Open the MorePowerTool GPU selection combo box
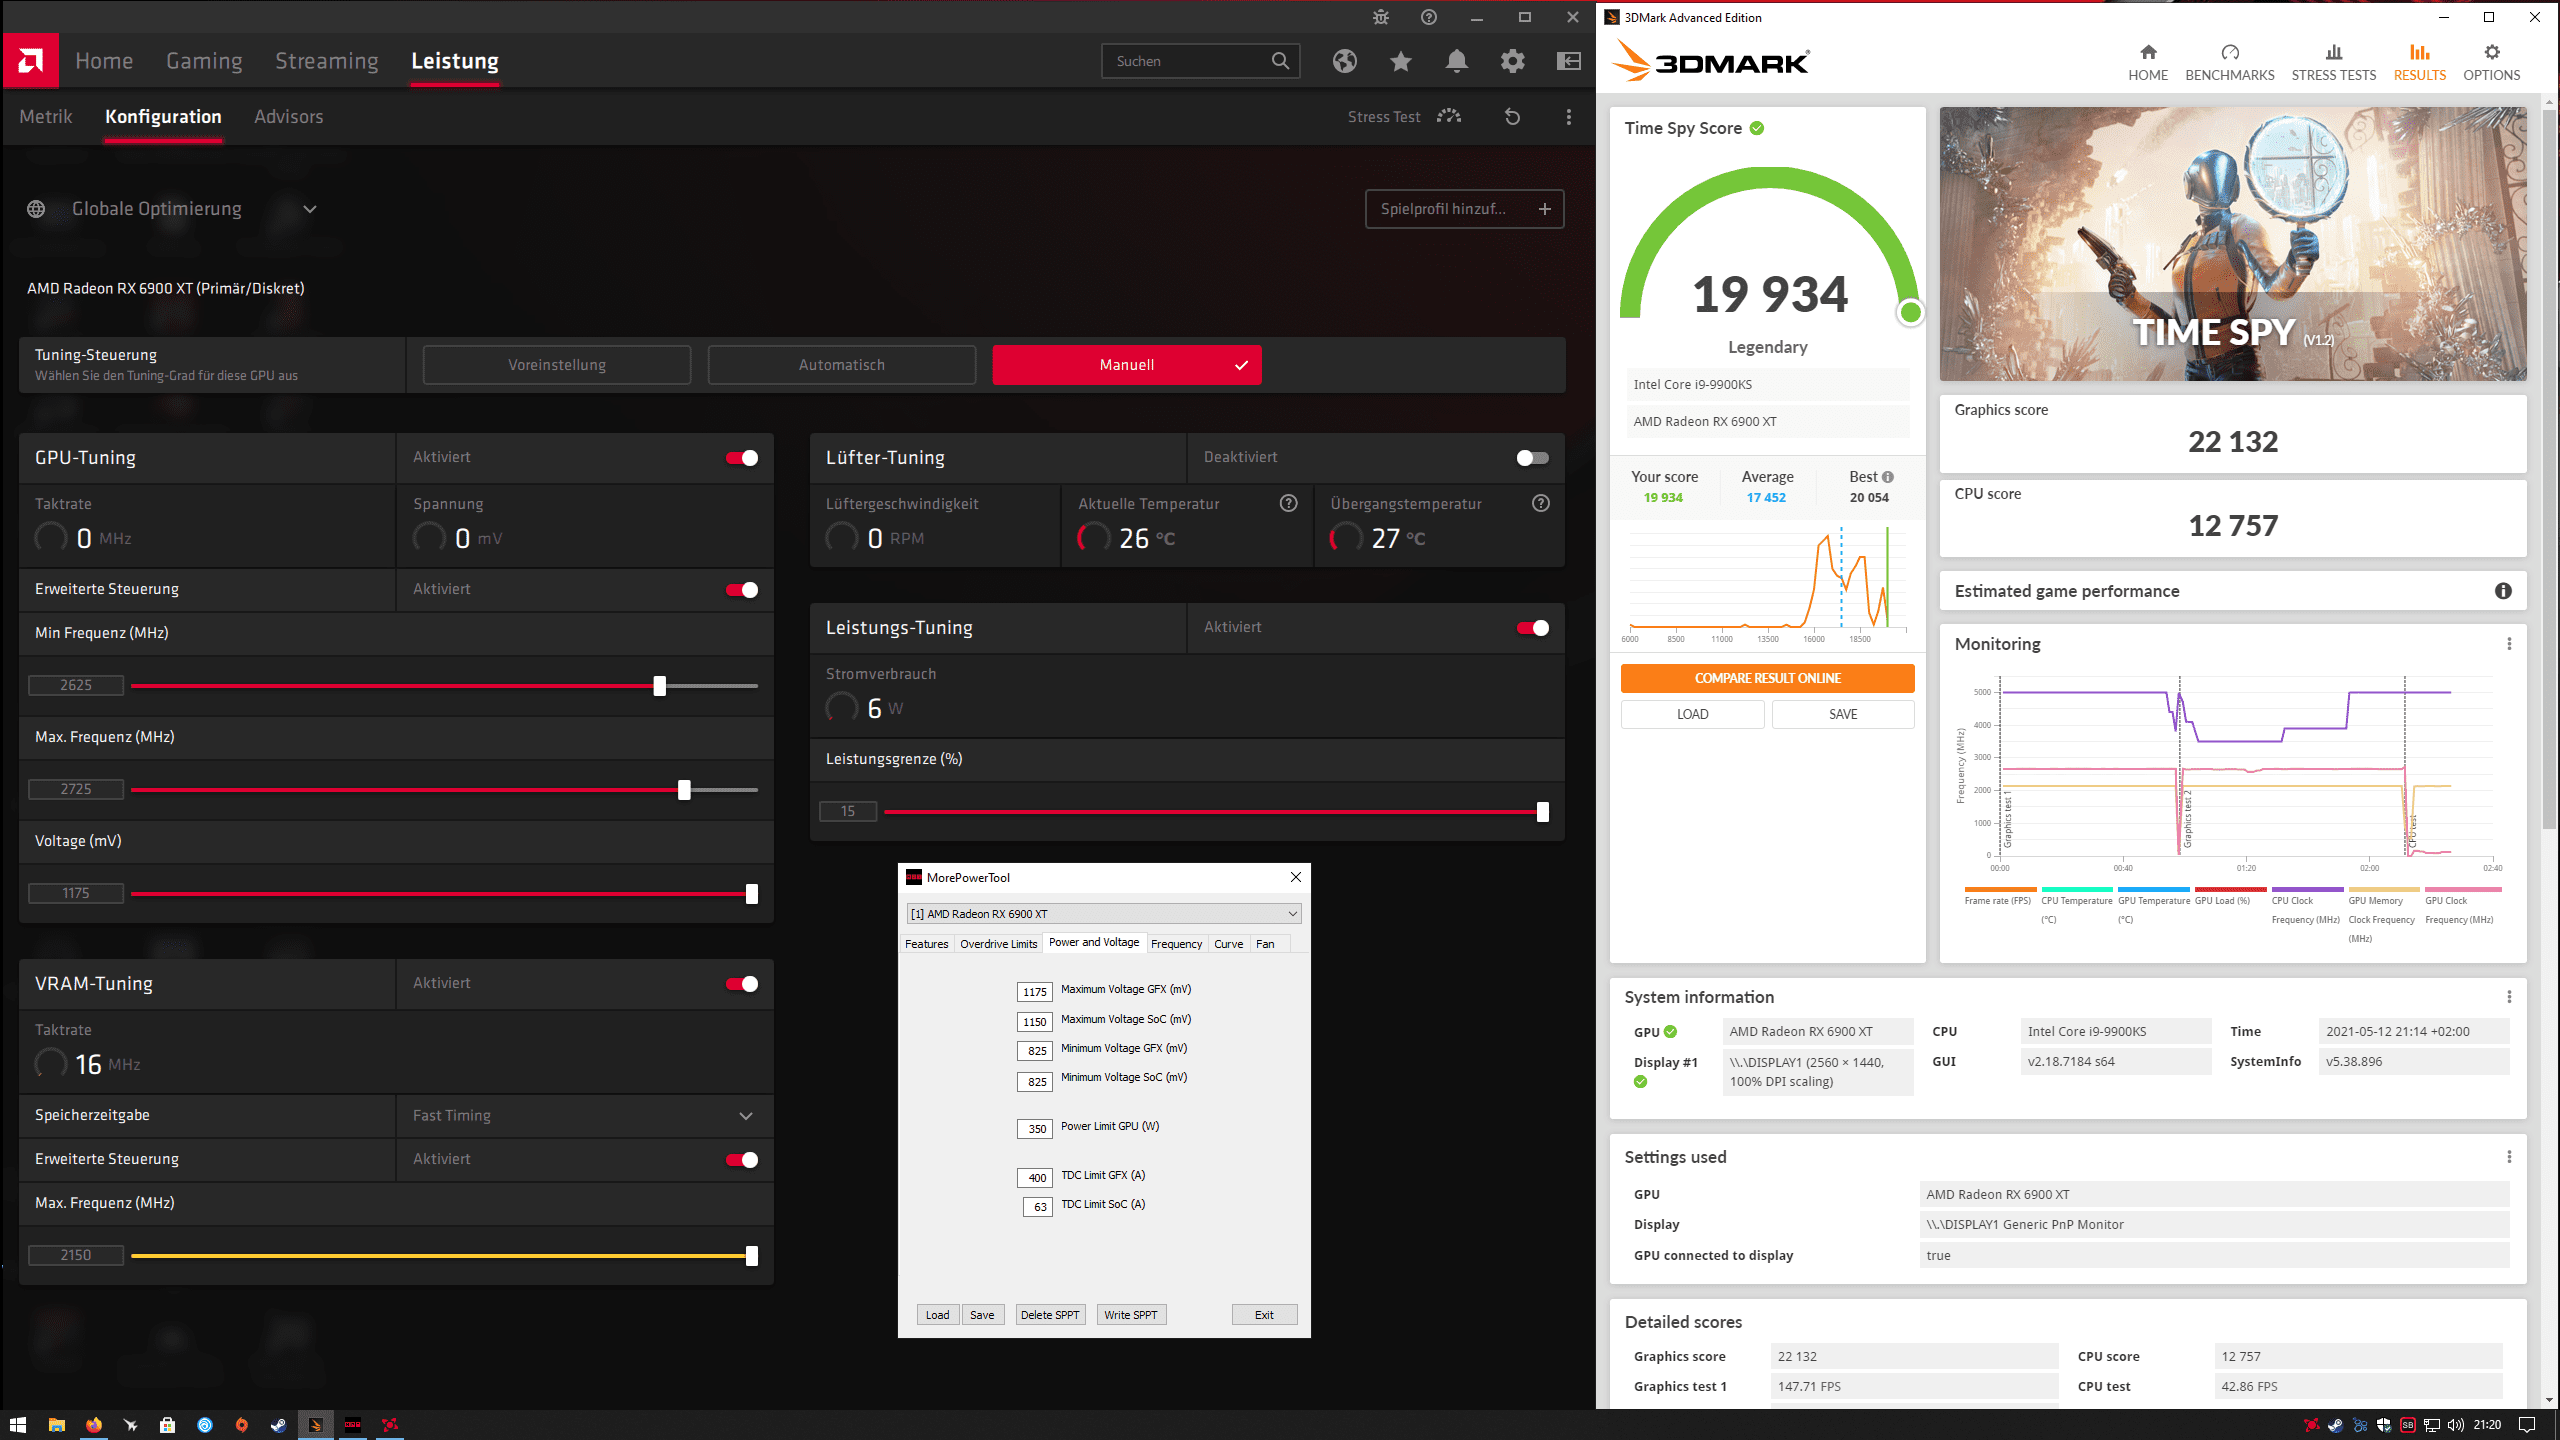 point(1104,914)
